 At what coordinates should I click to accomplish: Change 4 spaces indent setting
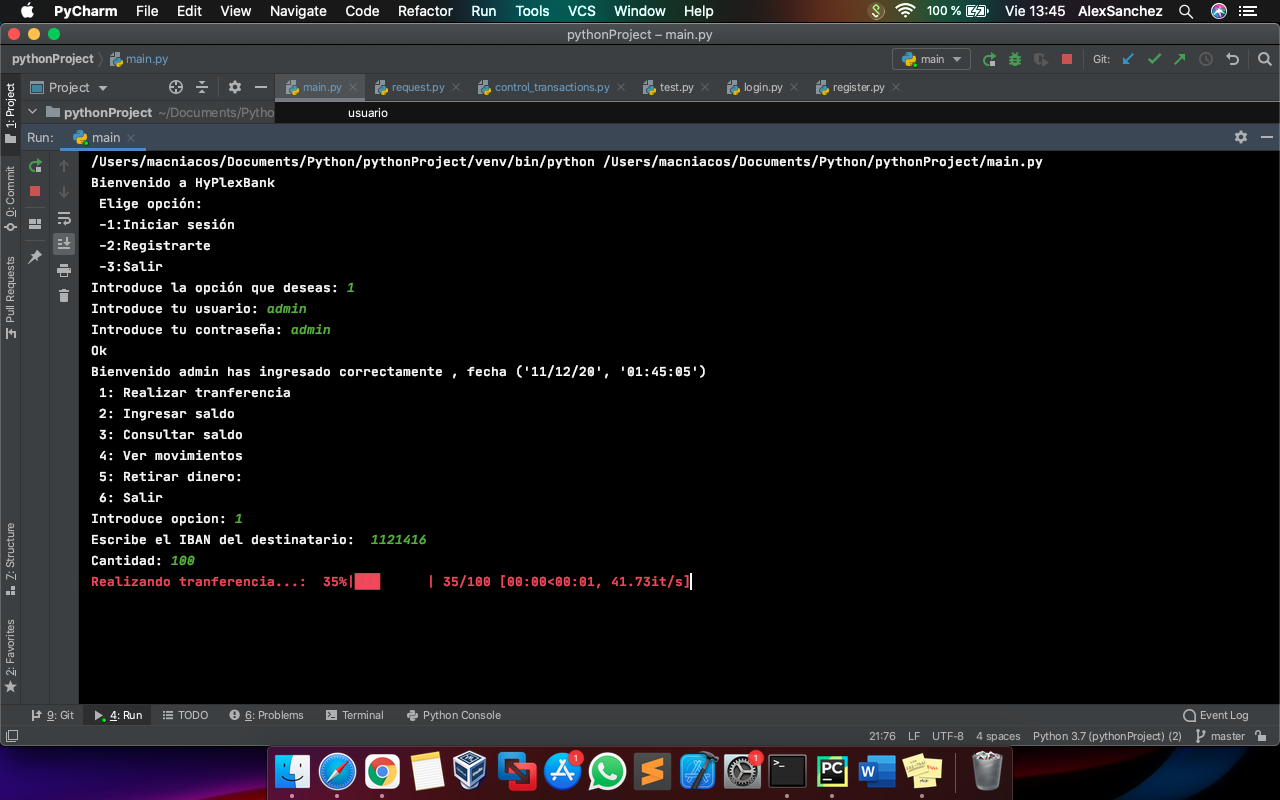point(998,736)
